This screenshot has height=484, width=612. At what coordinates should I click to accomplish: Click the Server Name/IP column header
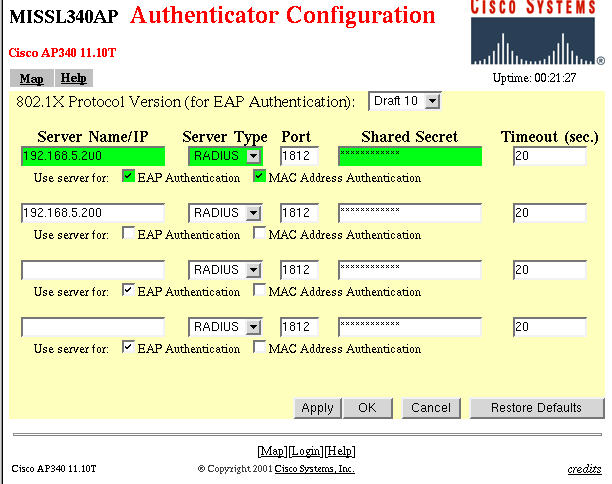(x=93, y=137)
